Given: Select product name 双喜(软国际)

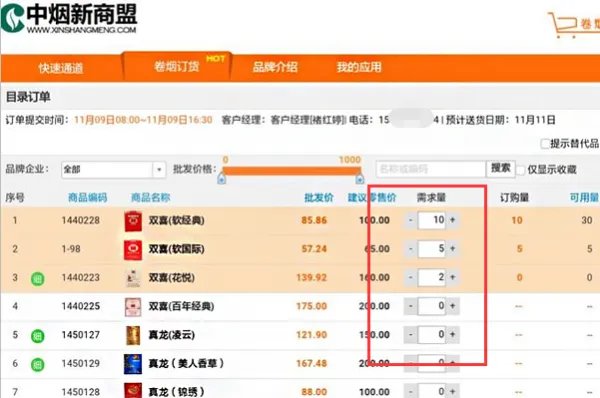Looking at the screenshot, I should 176,250.
